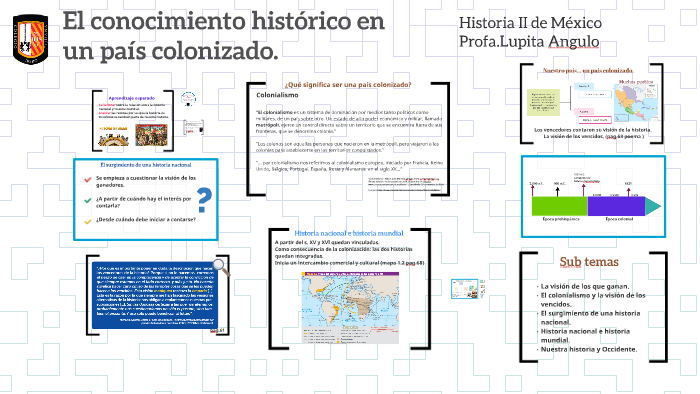Click the maroon arrow above the purple bar
This screenshot has width=700, height=394.
628,192
